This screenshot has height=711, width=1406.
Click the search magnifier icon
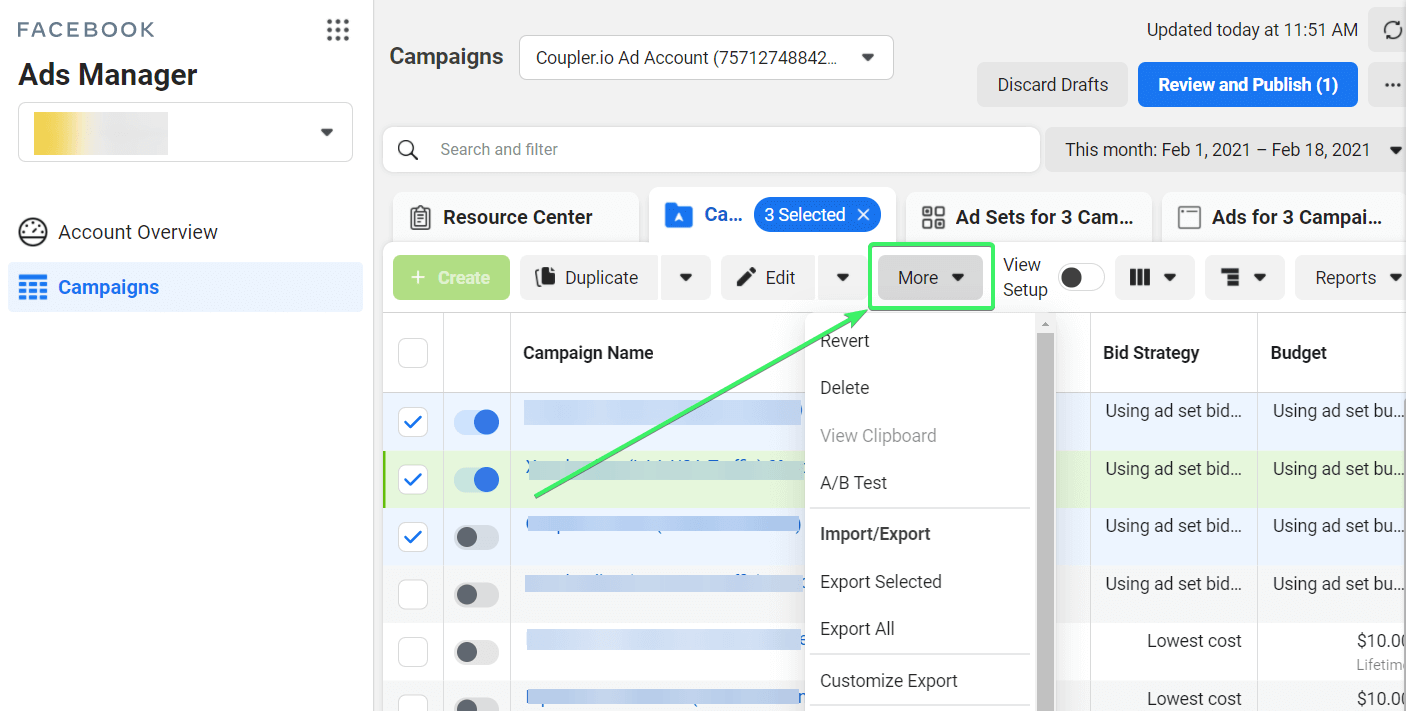point(408,149)
